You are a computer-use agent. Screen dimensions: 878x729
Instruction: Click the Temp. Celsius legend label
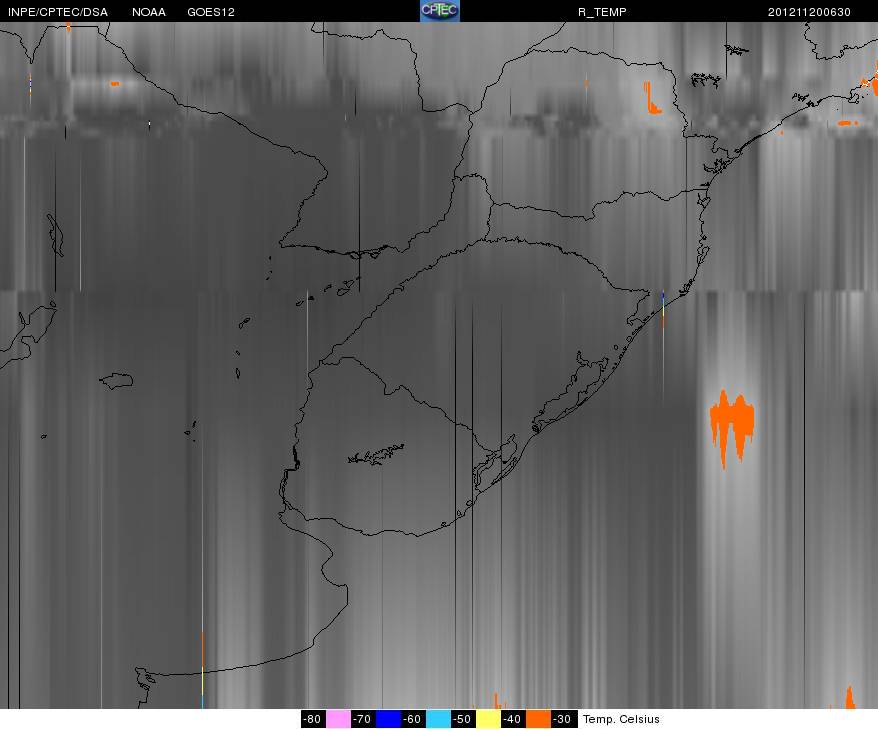coord(621,719)
